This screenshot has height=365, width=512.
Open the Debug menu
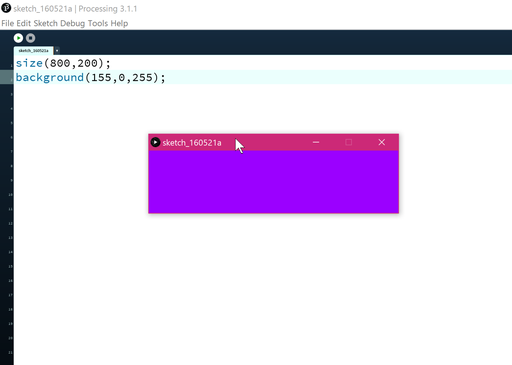pyautogui.click(x=73, y=23)
